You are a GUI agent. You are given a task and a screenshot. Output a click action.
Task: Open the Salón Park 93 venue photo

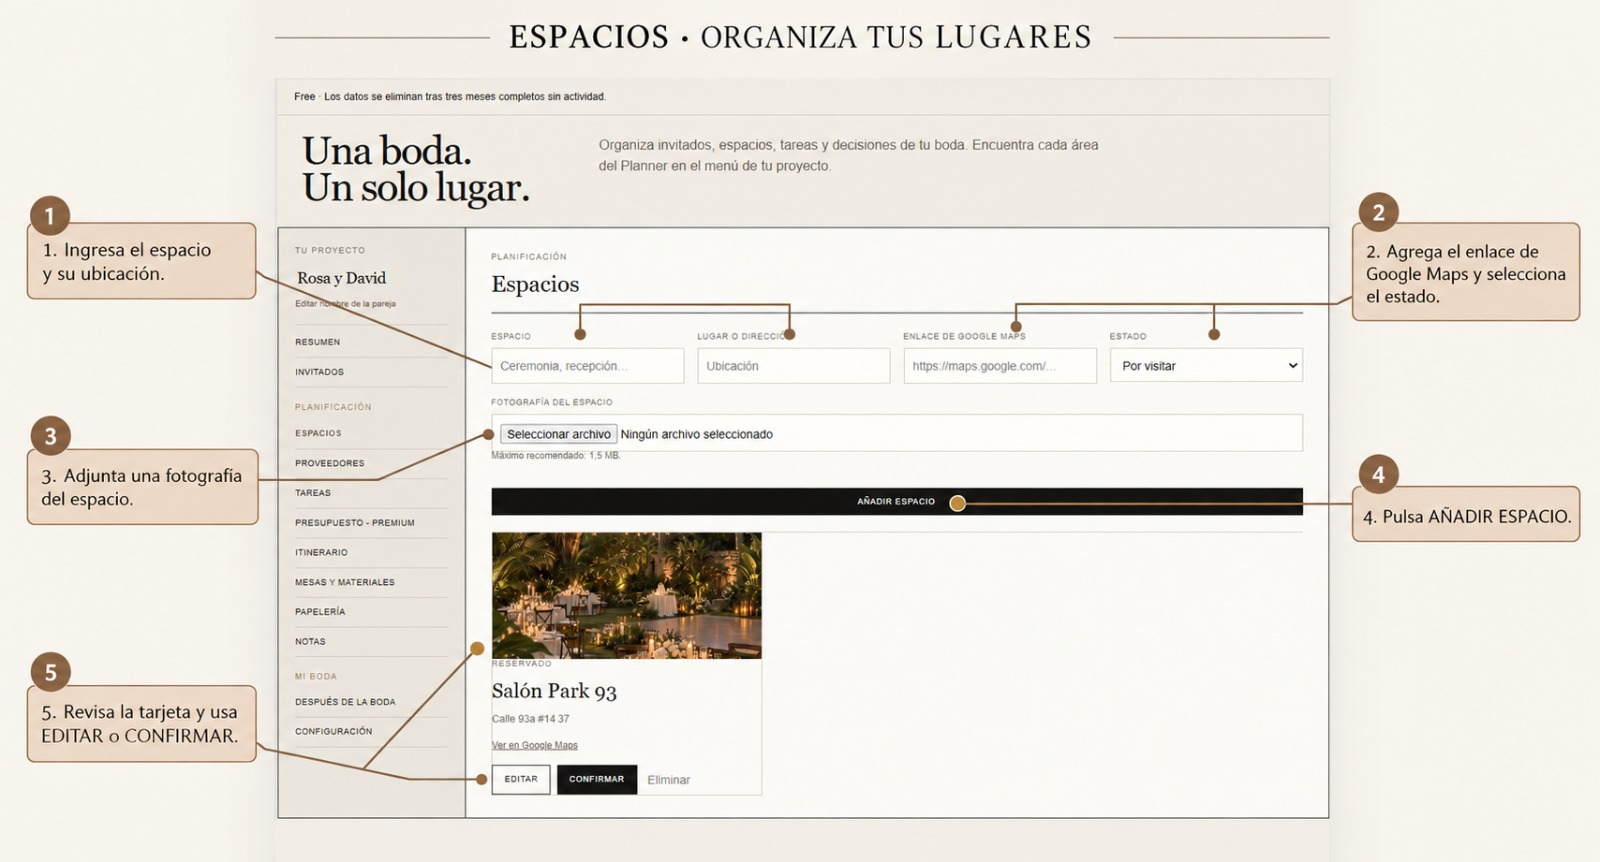point(627,596)
